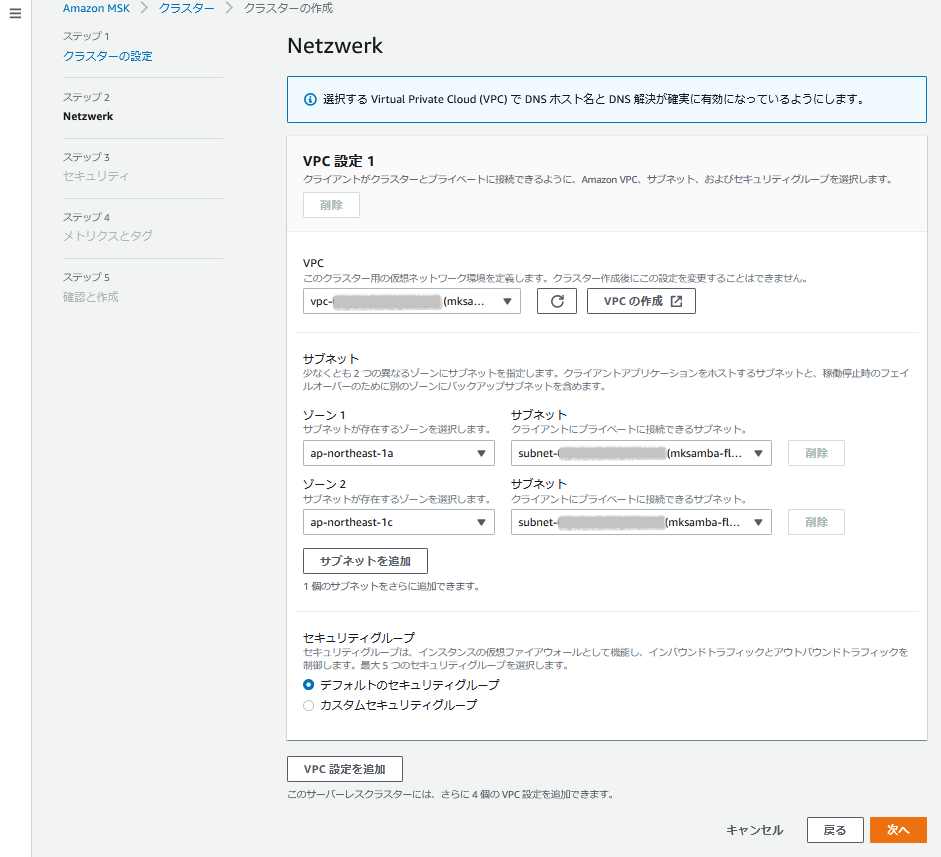Select カスタムセキュリティグループ radio button

(308, 705)
